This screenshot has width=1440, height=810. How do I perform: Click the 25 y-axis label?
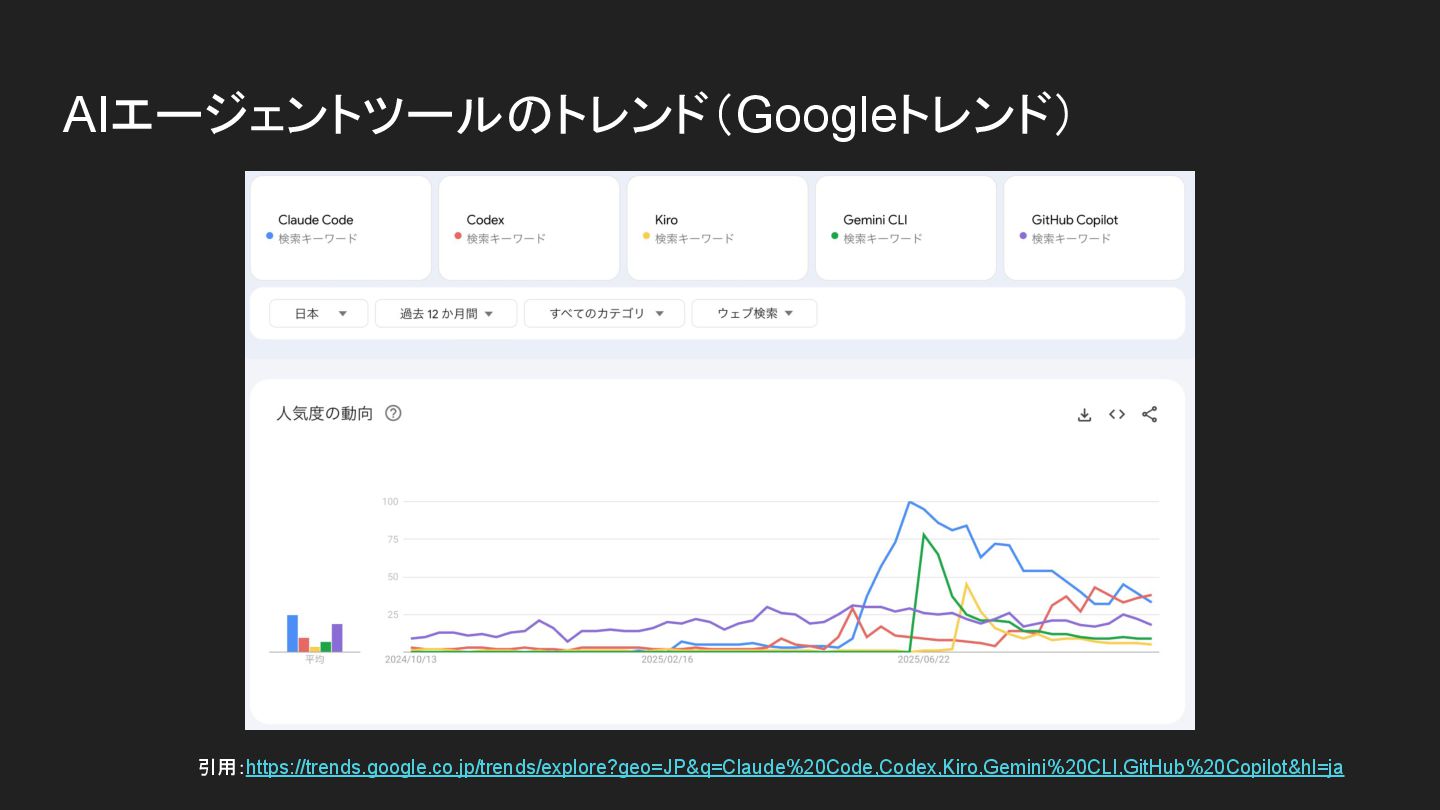click(x=392, y=615)
